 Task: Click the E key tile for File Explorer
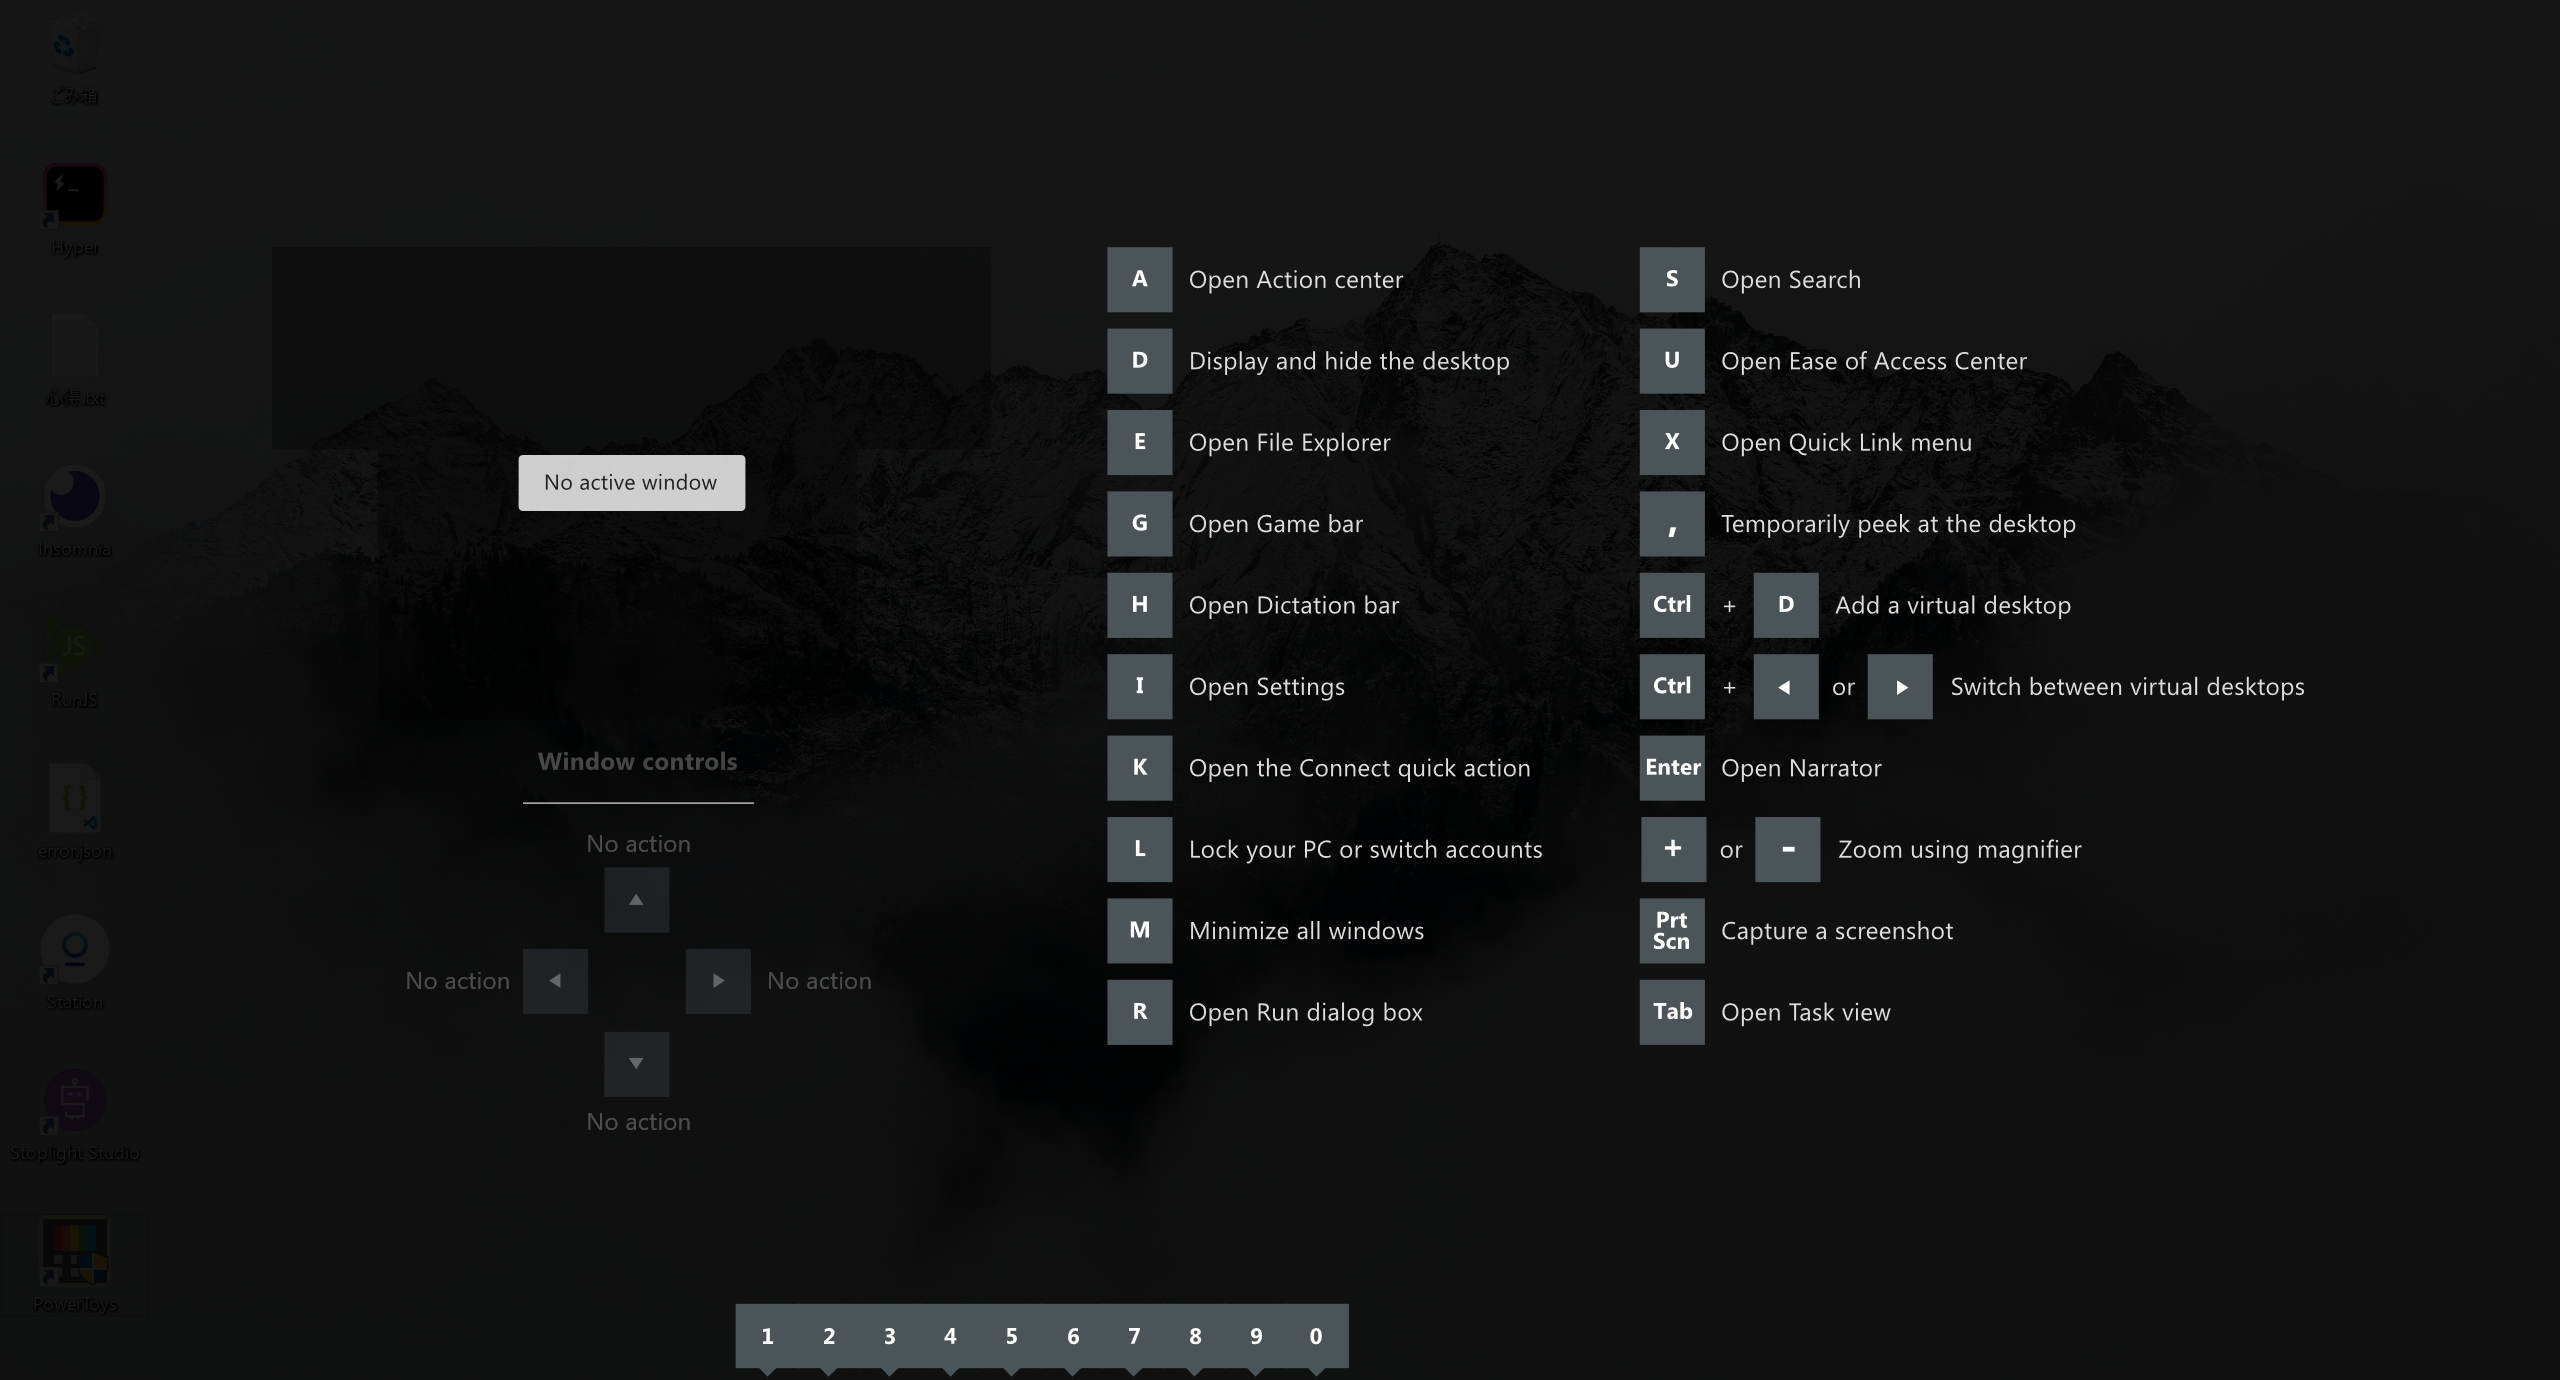(x=1139, y=442)
